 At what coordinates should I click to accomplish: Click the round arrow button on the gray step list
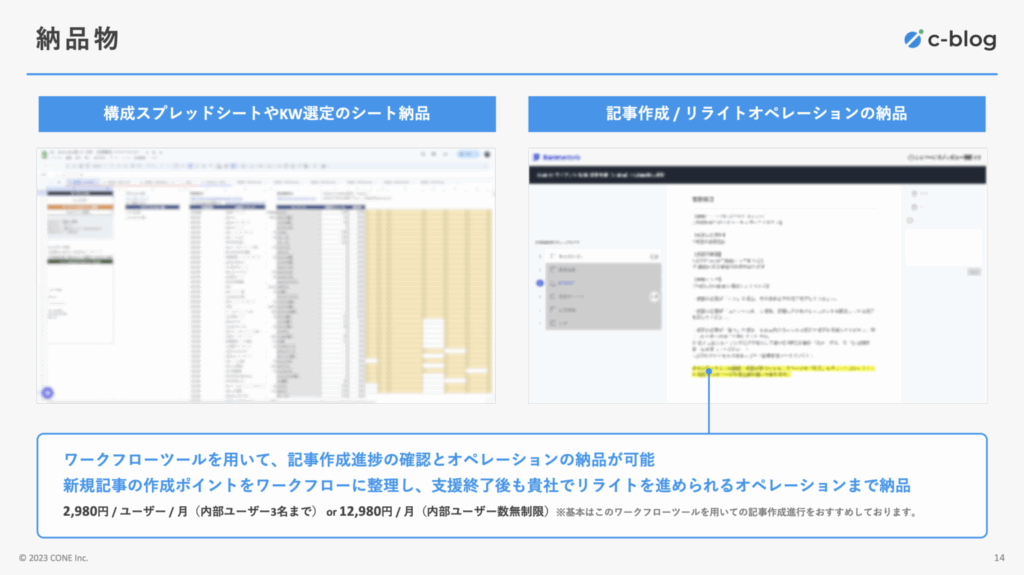point(654,296)
